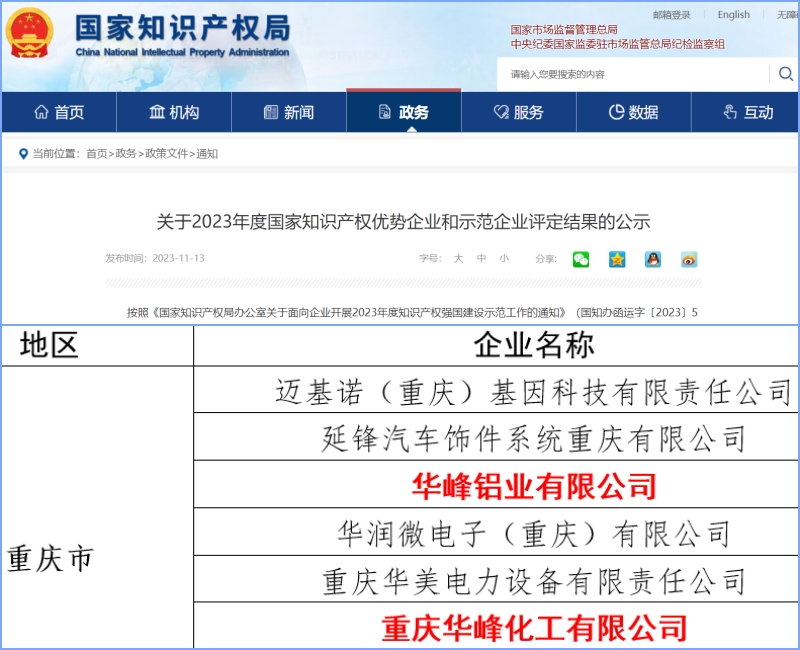Viewport: 800px width, 650px height.
Task: Open the 首页 home nav tab
Action: [x=59, y=112]
